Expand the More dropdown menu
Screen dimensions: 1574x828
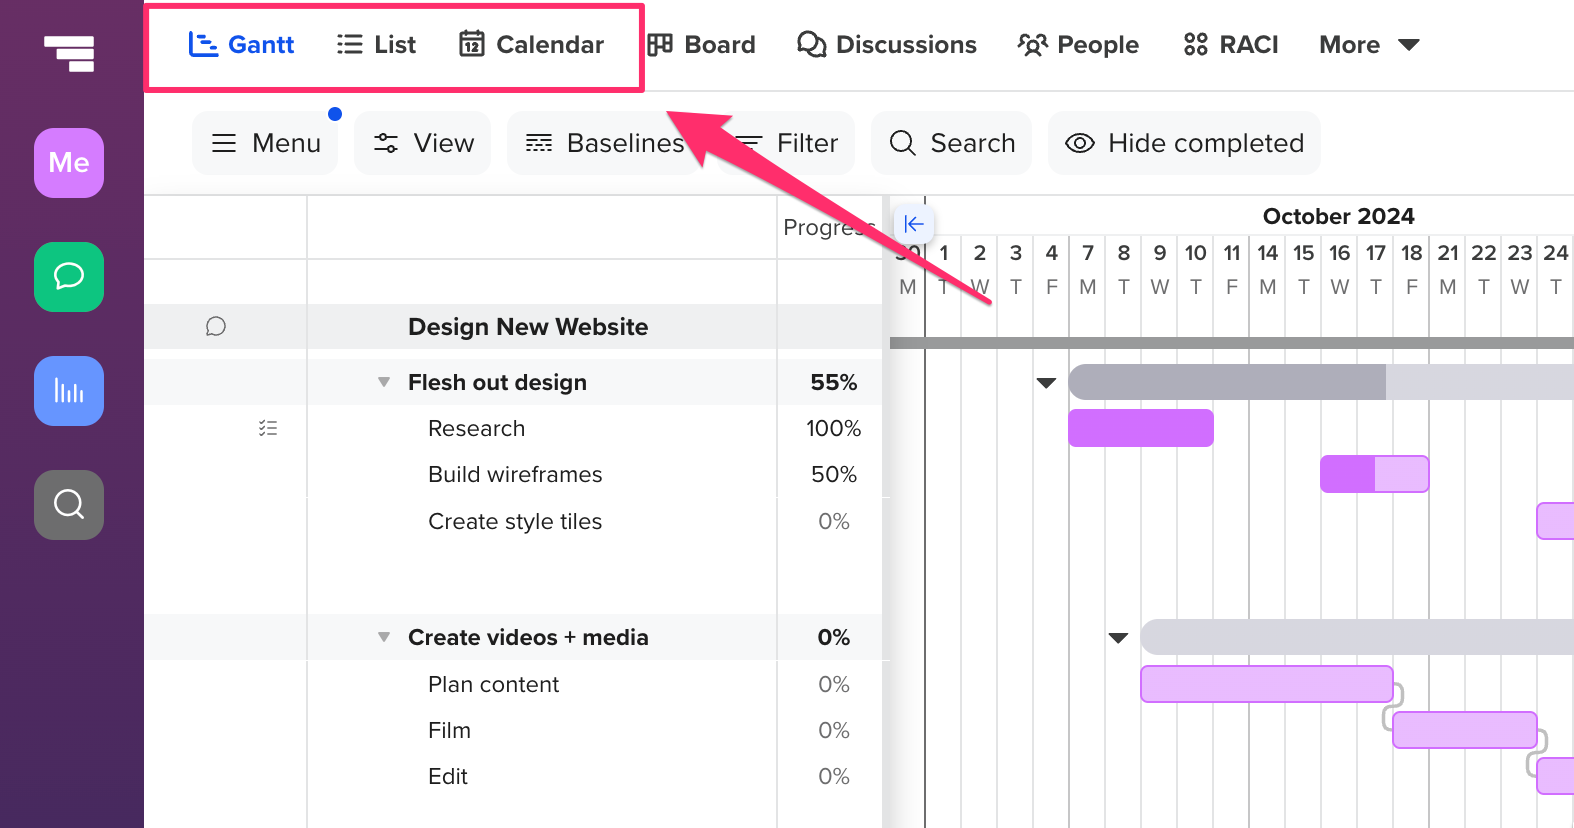click(1369, 45)
